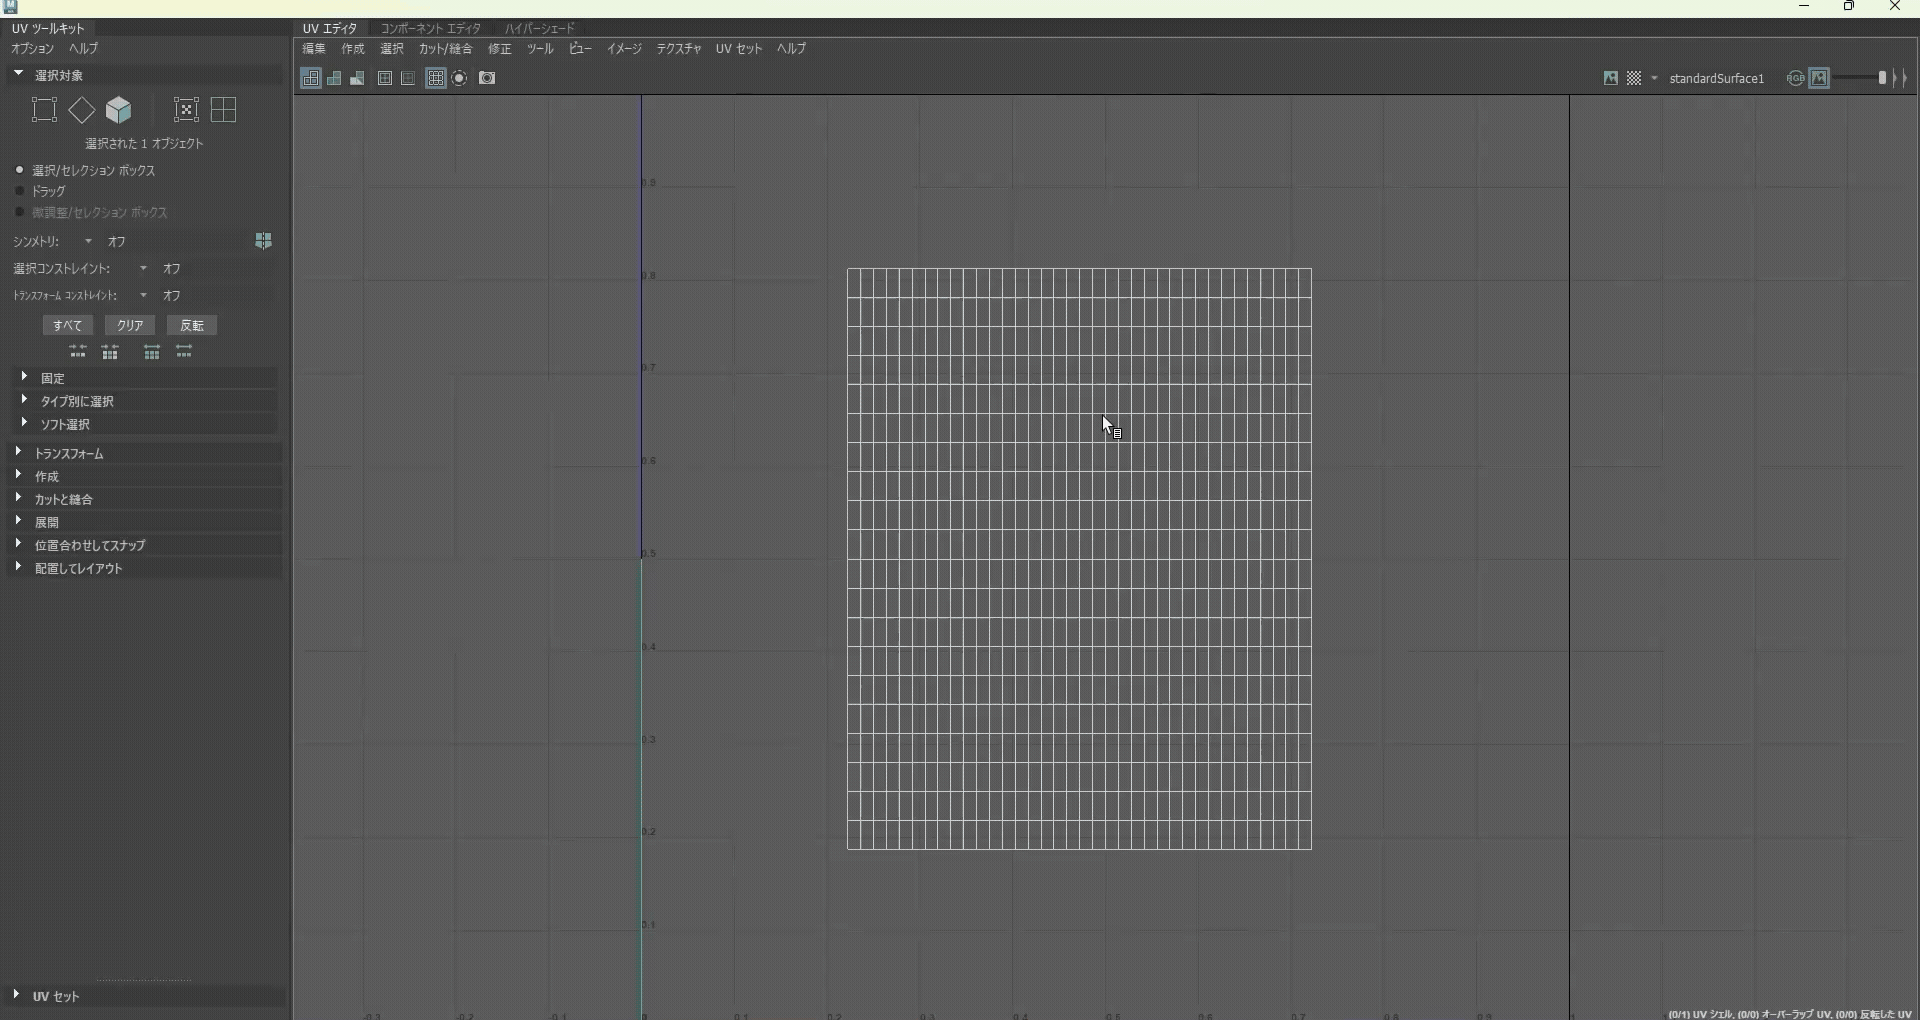
Task: Click the symmetry mirror icon beside シンメトリ
Action: pos(264,241)
